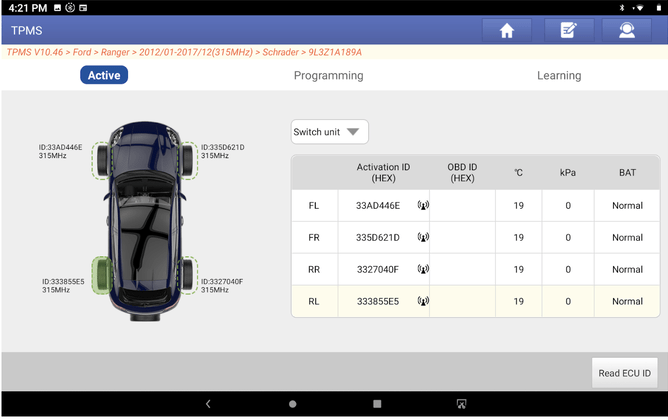
Task: Tap the signal icon in RR row
Action: coord(423,269)
